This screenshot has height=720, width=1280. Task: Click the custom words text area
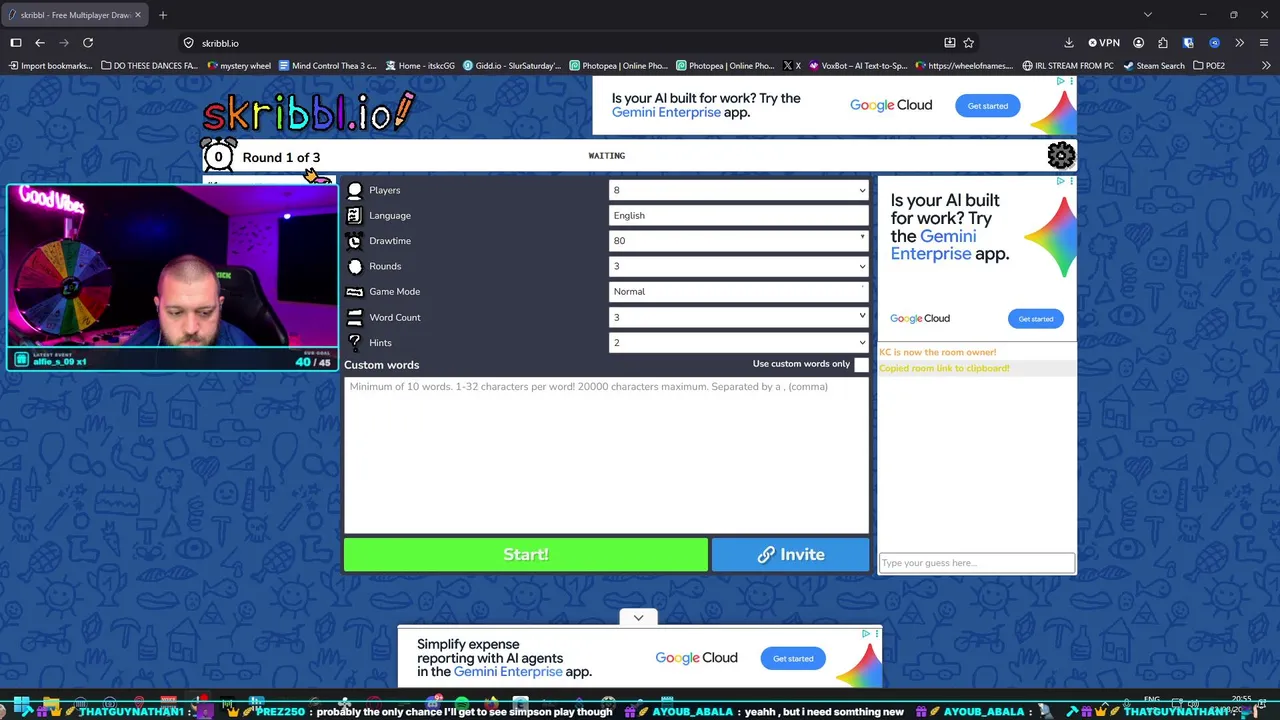tap(606, 455)
